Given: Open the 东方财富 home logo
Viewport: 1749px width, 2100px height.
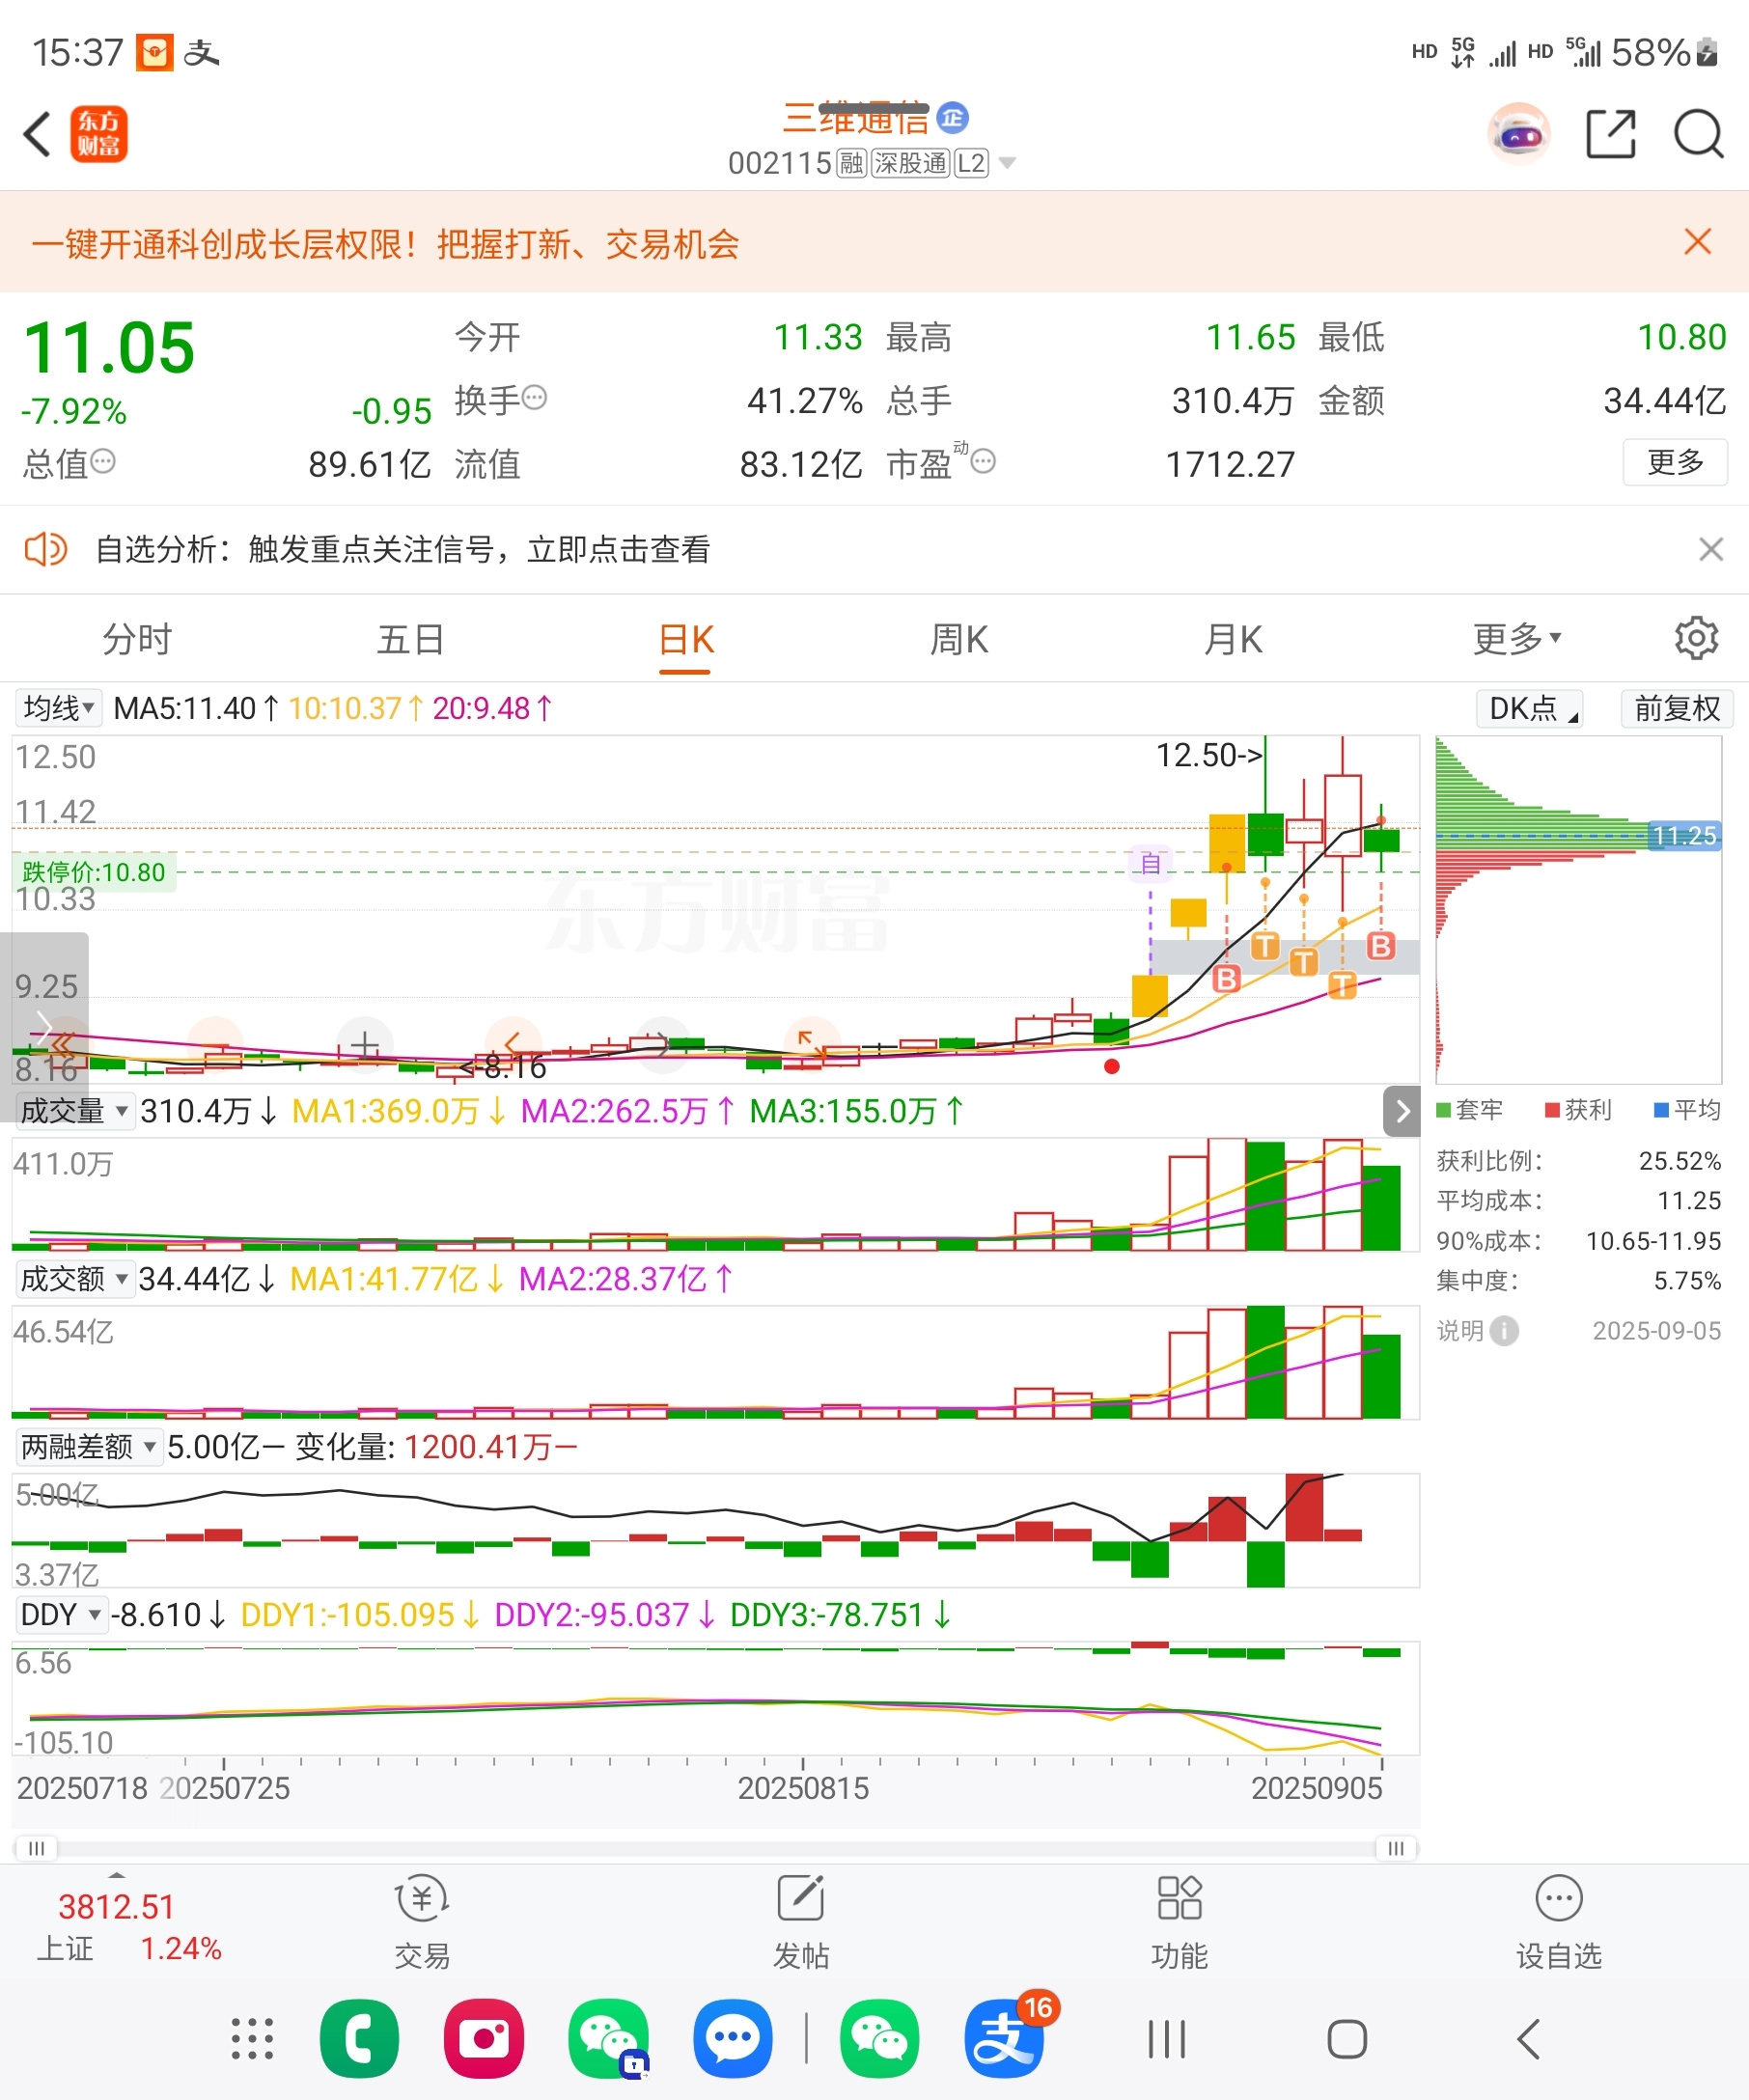Looking at the screenshot, I should tap(99, 134).
